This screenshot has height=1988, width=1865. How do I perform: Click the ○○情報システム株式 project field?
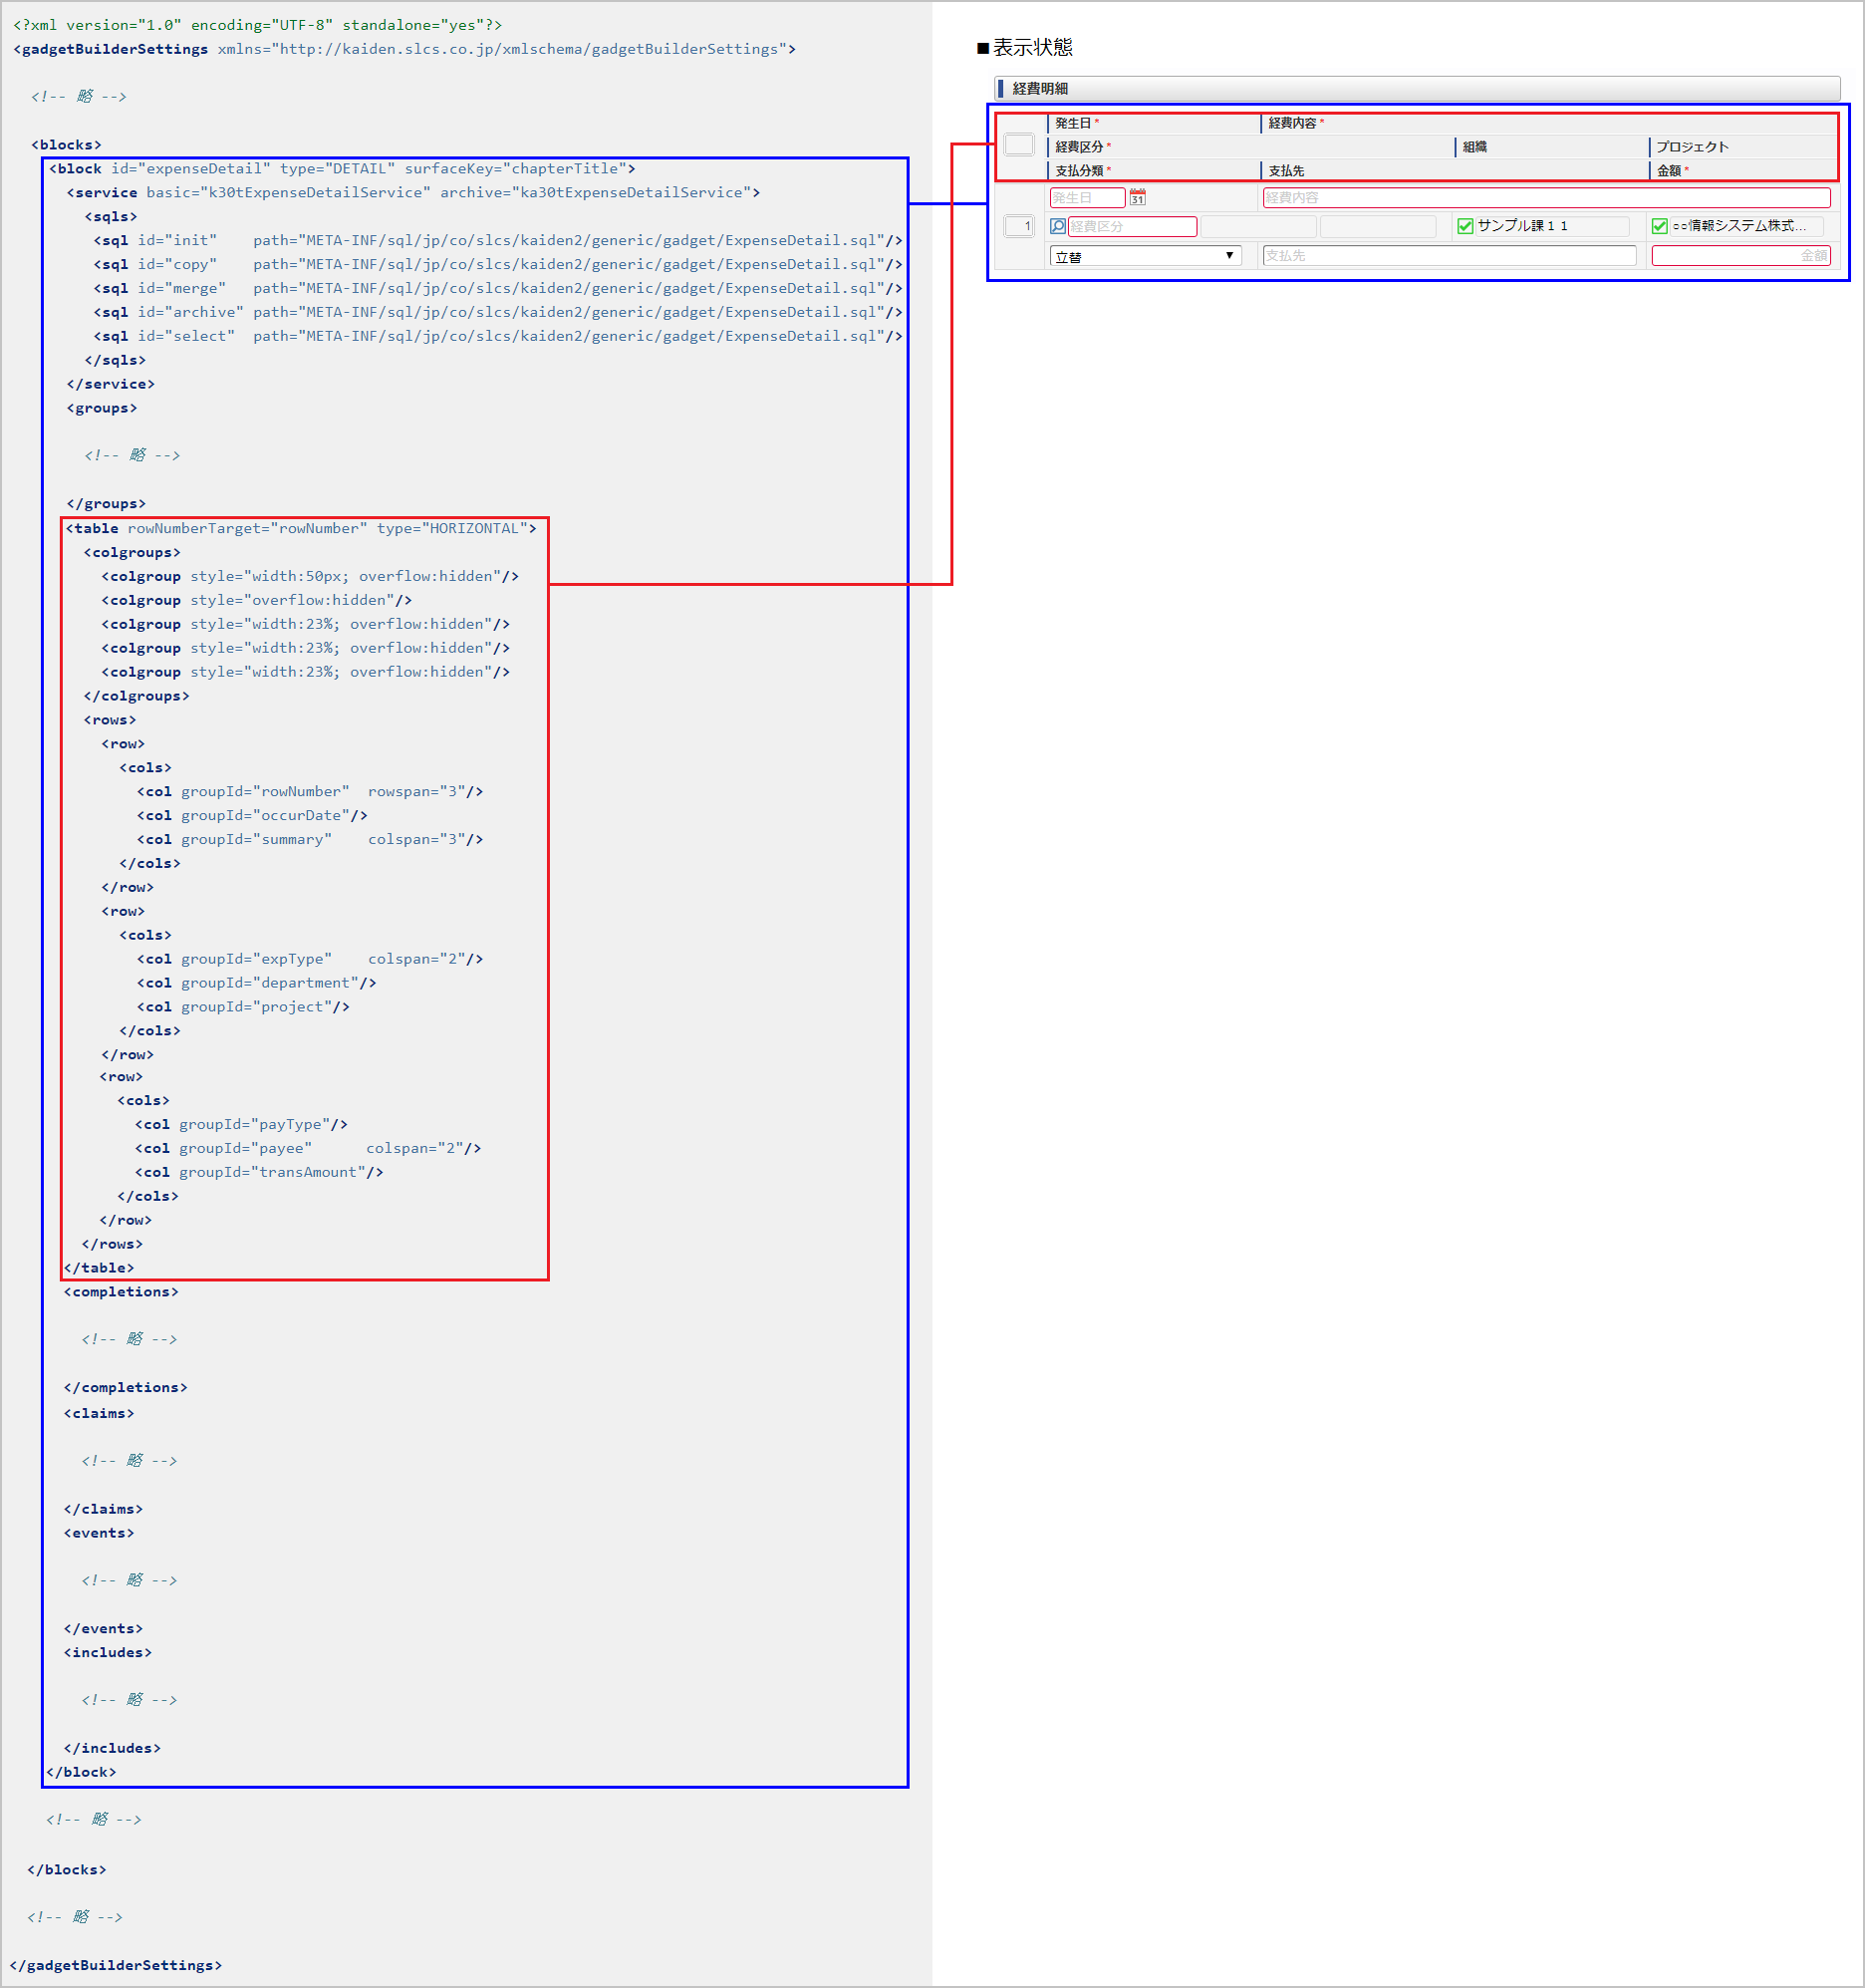coord(1746,226)
